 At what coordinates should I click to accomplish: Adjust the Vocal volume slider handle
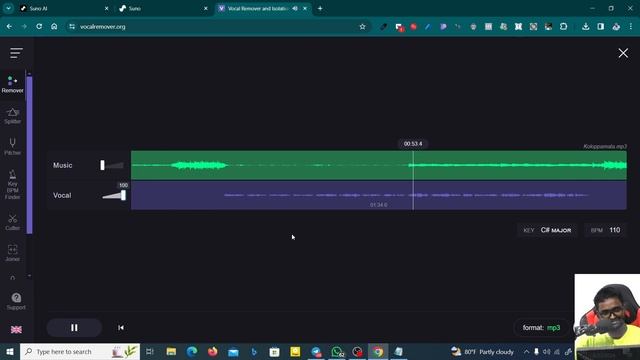pos(123,195)
